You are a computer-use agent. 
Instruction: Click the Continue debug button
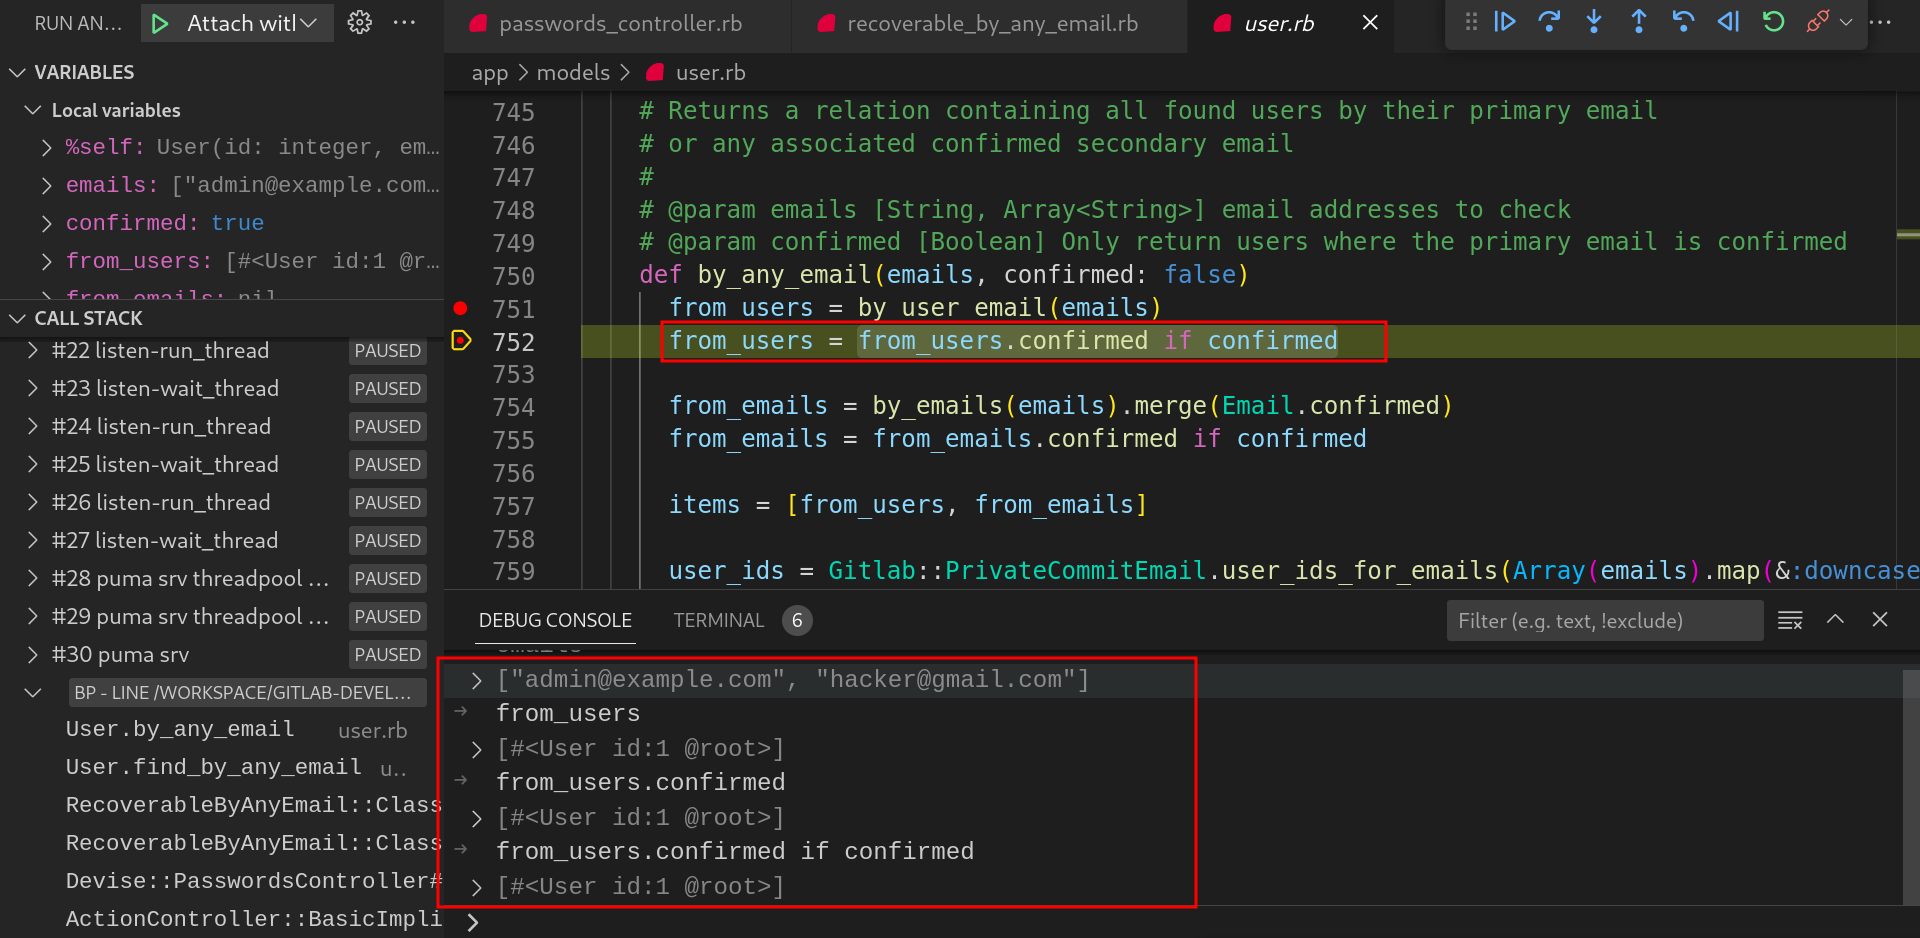1505,22
